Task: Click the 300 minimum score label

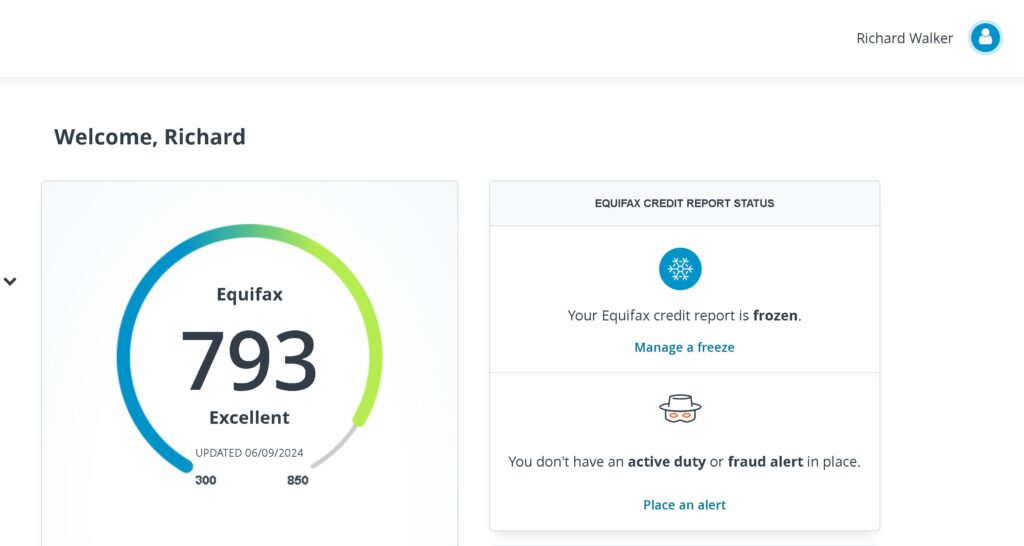Action: [205, 480]
